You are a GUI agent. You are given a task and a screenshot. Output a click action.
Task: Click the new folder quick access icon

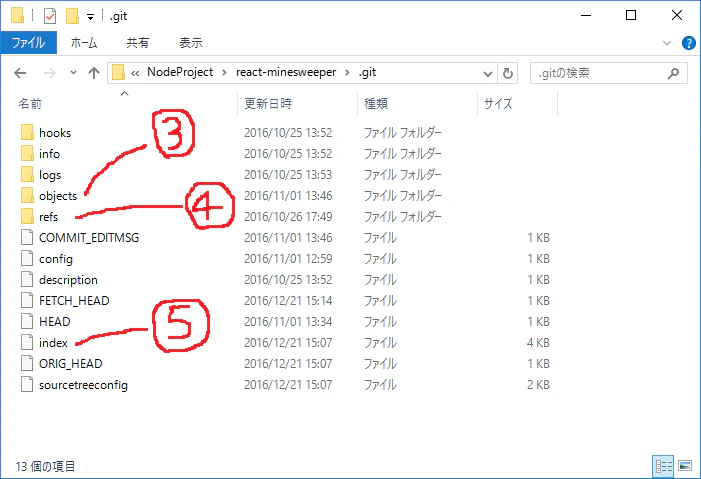(72, 17)
